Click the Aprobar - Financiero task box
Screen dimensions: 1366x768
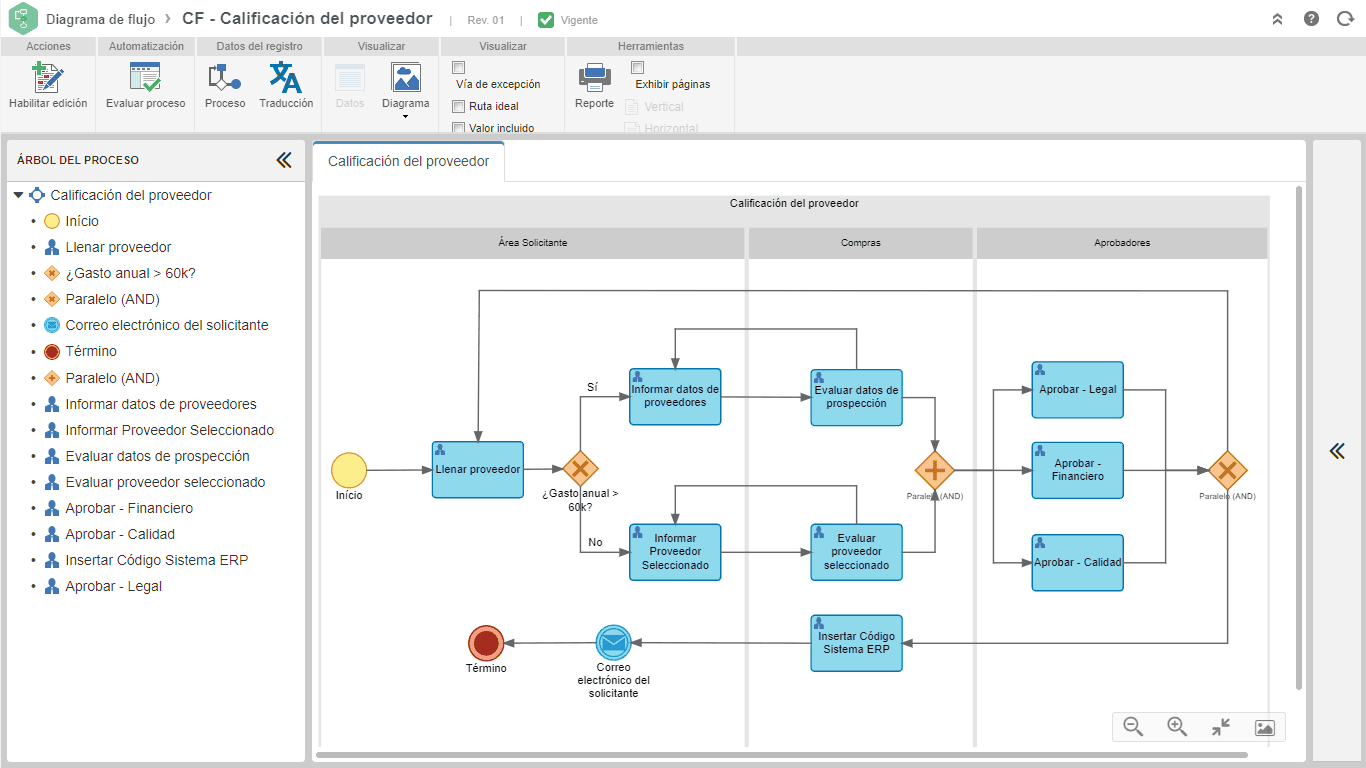(x=1078, y=471)
